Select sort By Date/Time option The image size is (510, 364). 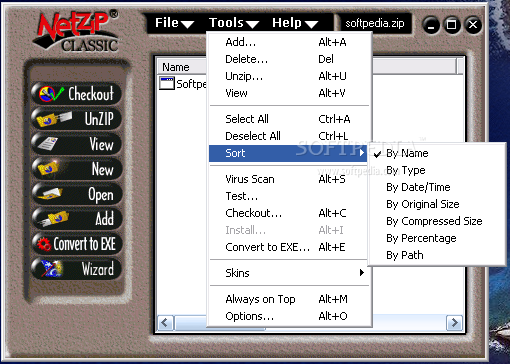point(437,187)
